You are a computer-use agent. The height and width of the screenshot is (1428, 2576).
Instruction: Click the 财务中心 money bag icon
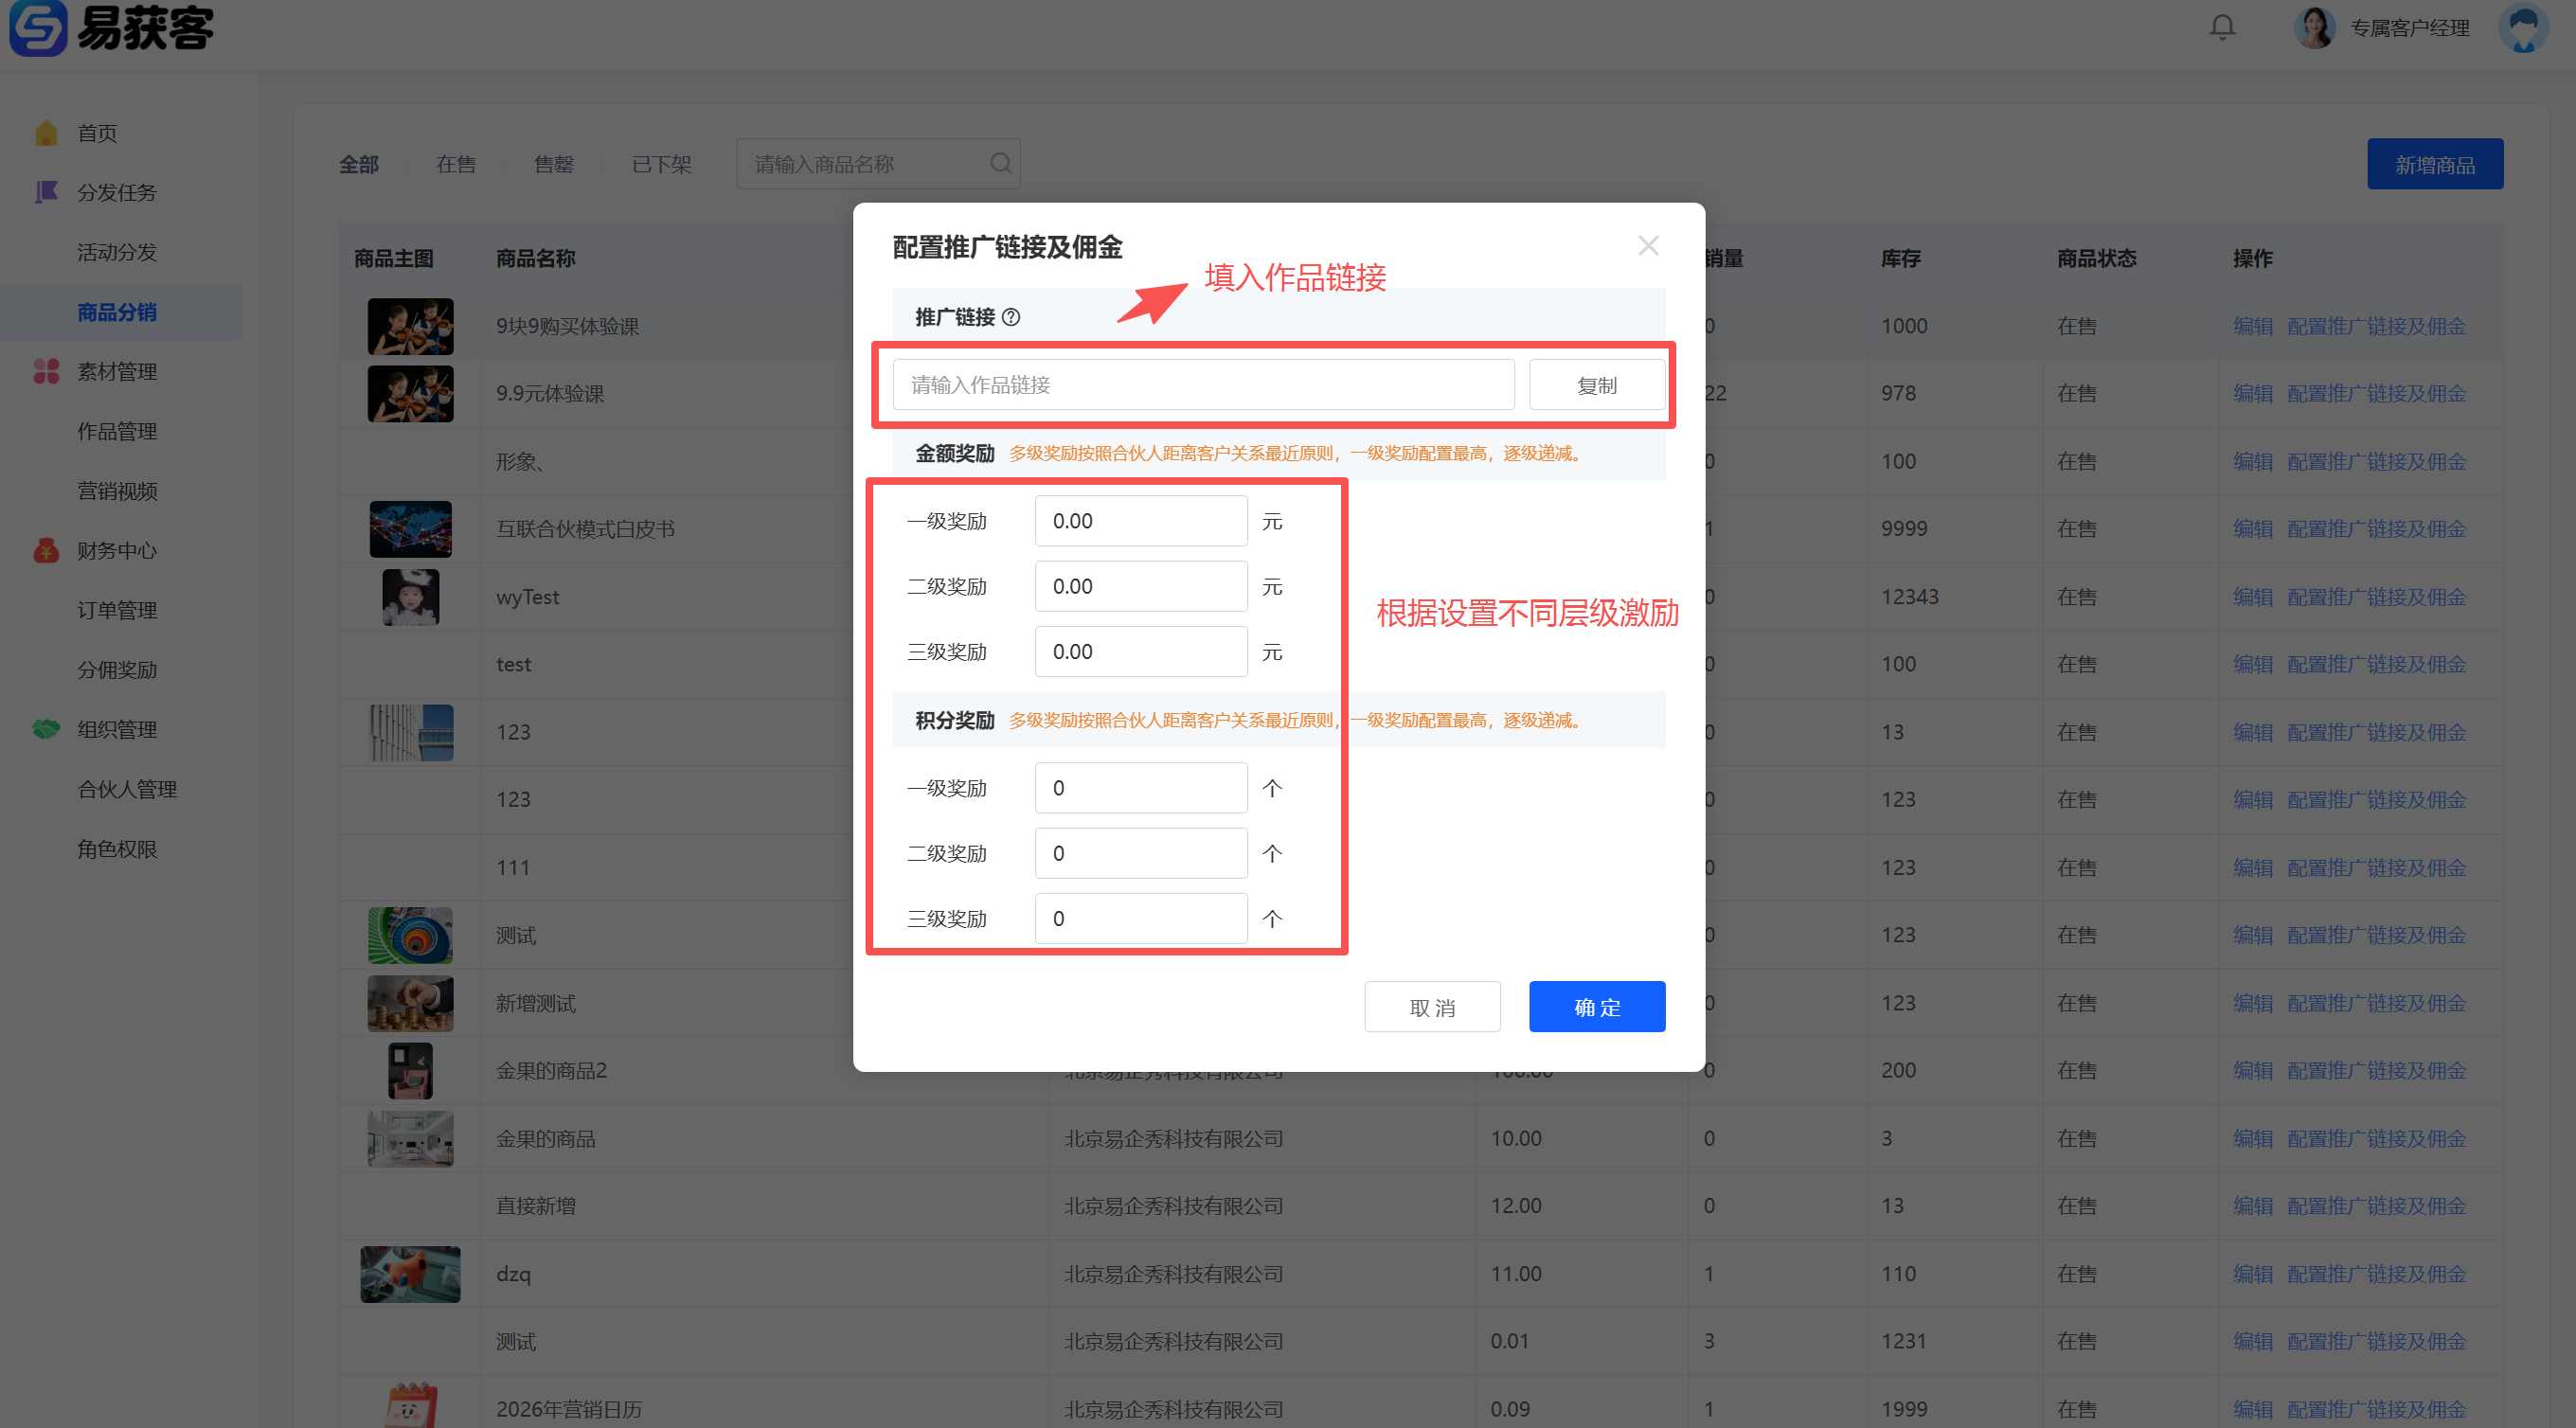46,550
